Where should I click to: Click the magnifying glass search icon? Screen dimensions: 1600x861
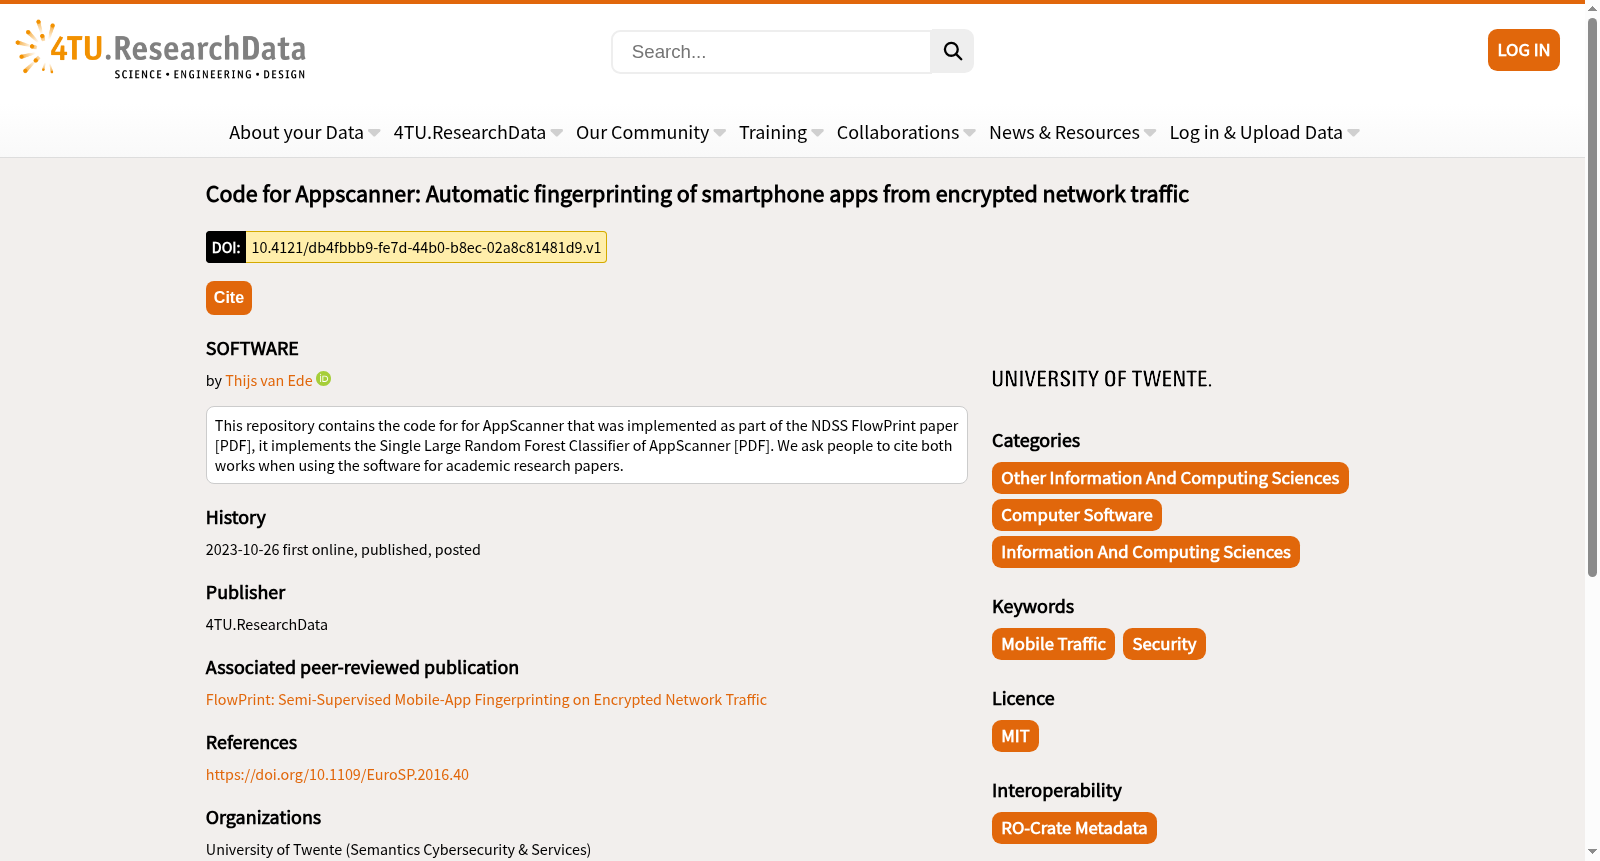[x=952, y=51]
